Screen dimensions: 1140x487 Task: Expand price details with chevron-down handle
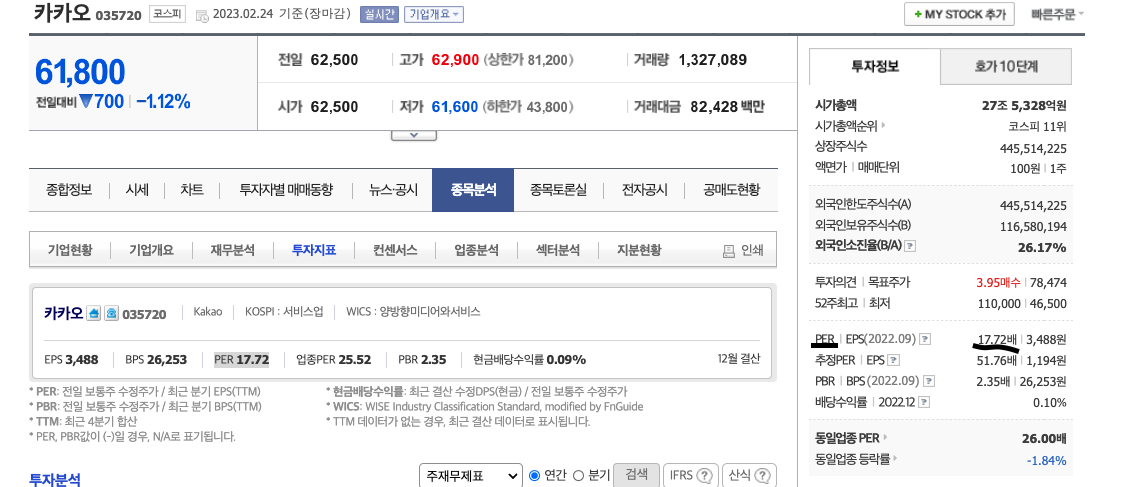click(x=414, y=134)
